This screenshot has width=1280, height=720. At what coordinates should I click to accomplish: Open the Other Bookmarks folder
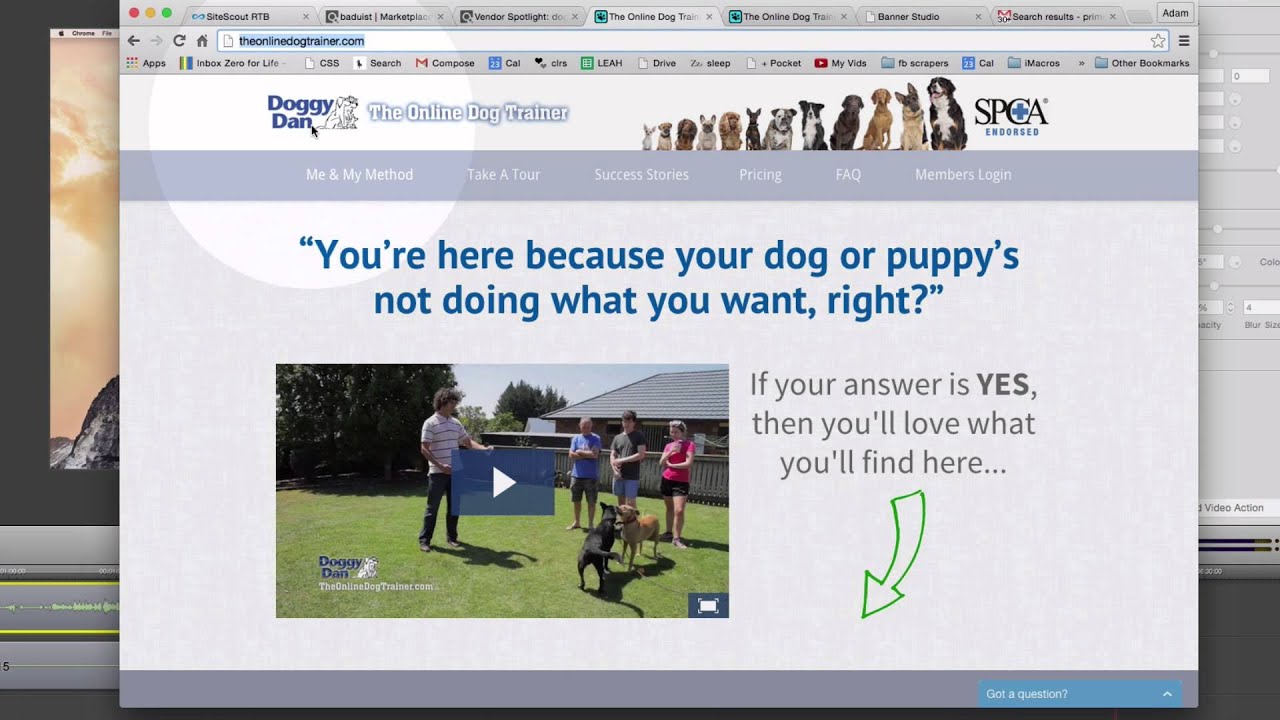coord(1142,63)
